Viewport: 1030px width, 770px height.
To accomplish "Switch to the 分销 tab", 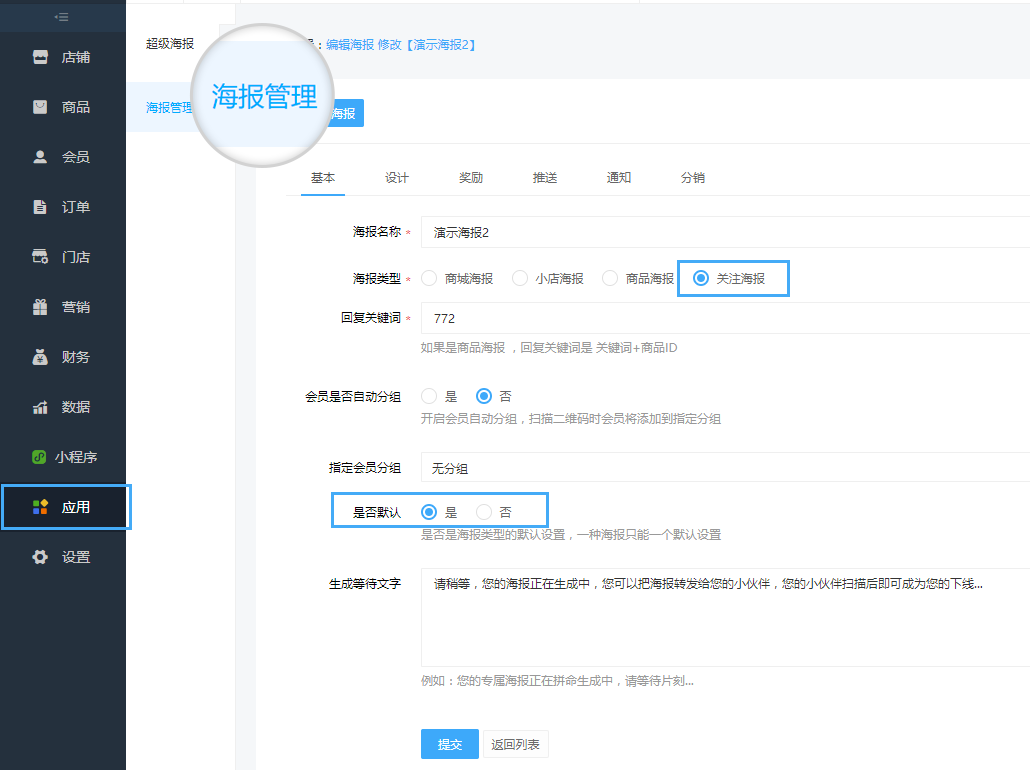I will coord(693,177).
